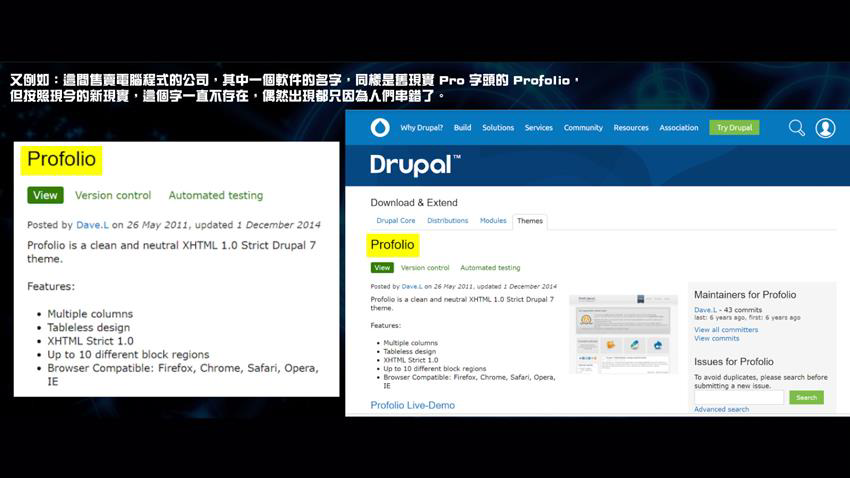Open the Community menu item
The width and height of the screenshot is (850, 478).
(583, 128)
